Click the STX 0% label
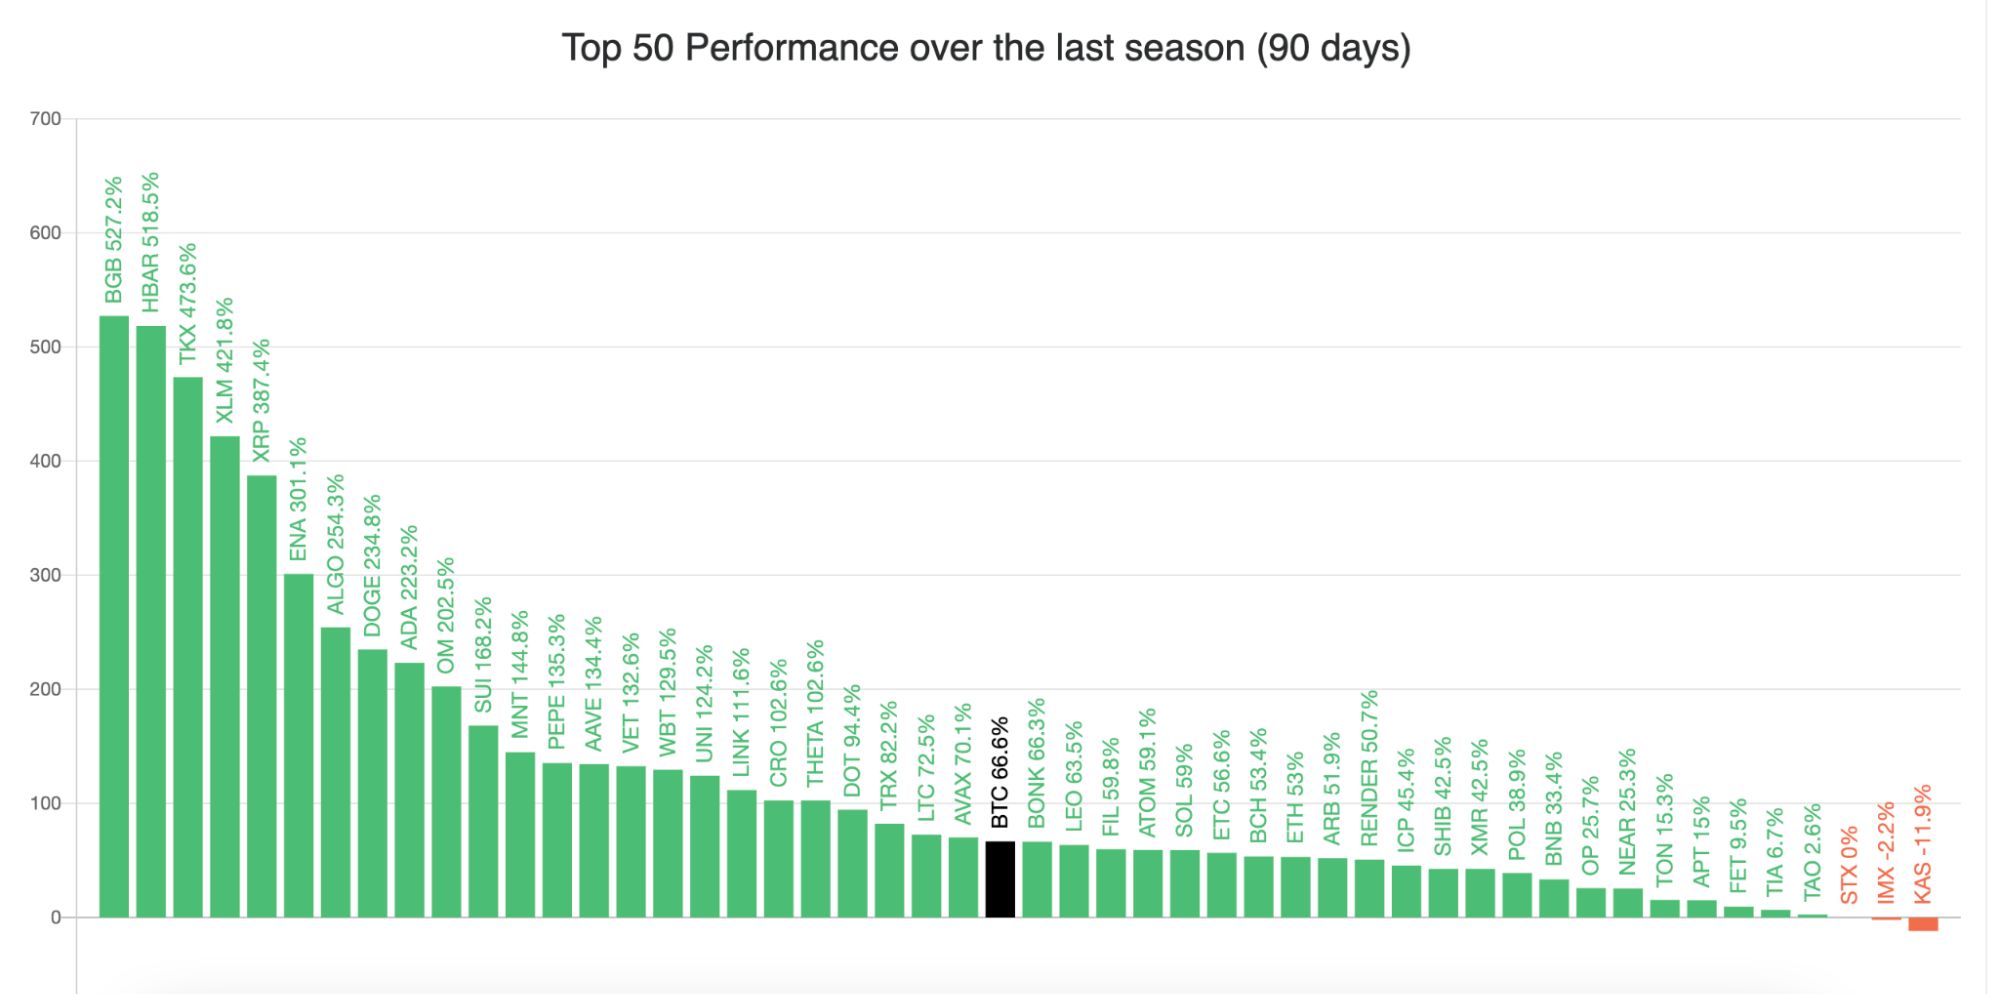 (x=1849, y=865)
